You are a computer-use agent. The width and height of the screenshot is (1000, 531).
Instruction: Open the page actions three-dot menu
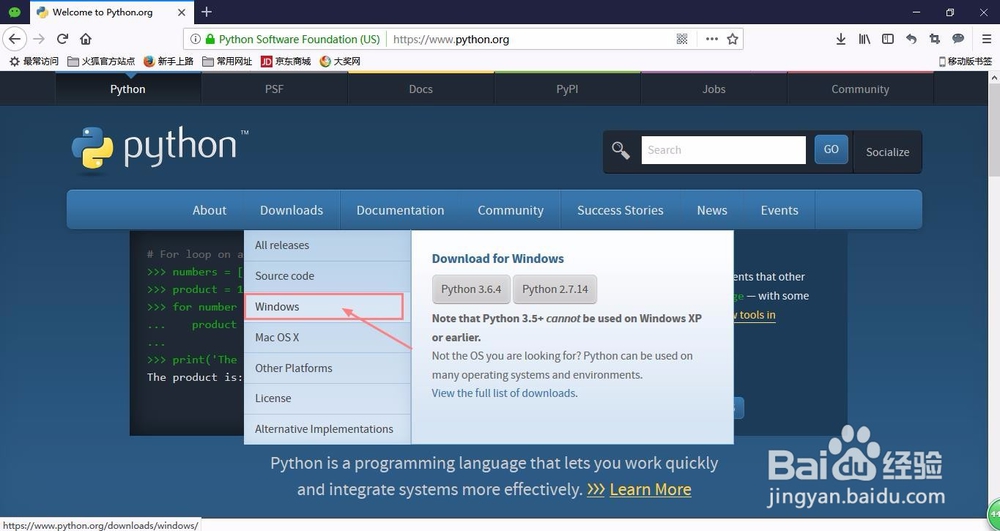pos(712,39)
